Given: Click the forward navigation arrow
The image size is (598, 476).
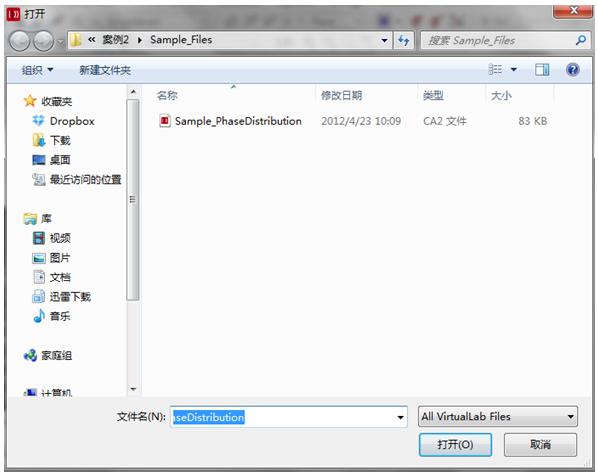Looking at the screenshot, I should click(x=43, y=40).
